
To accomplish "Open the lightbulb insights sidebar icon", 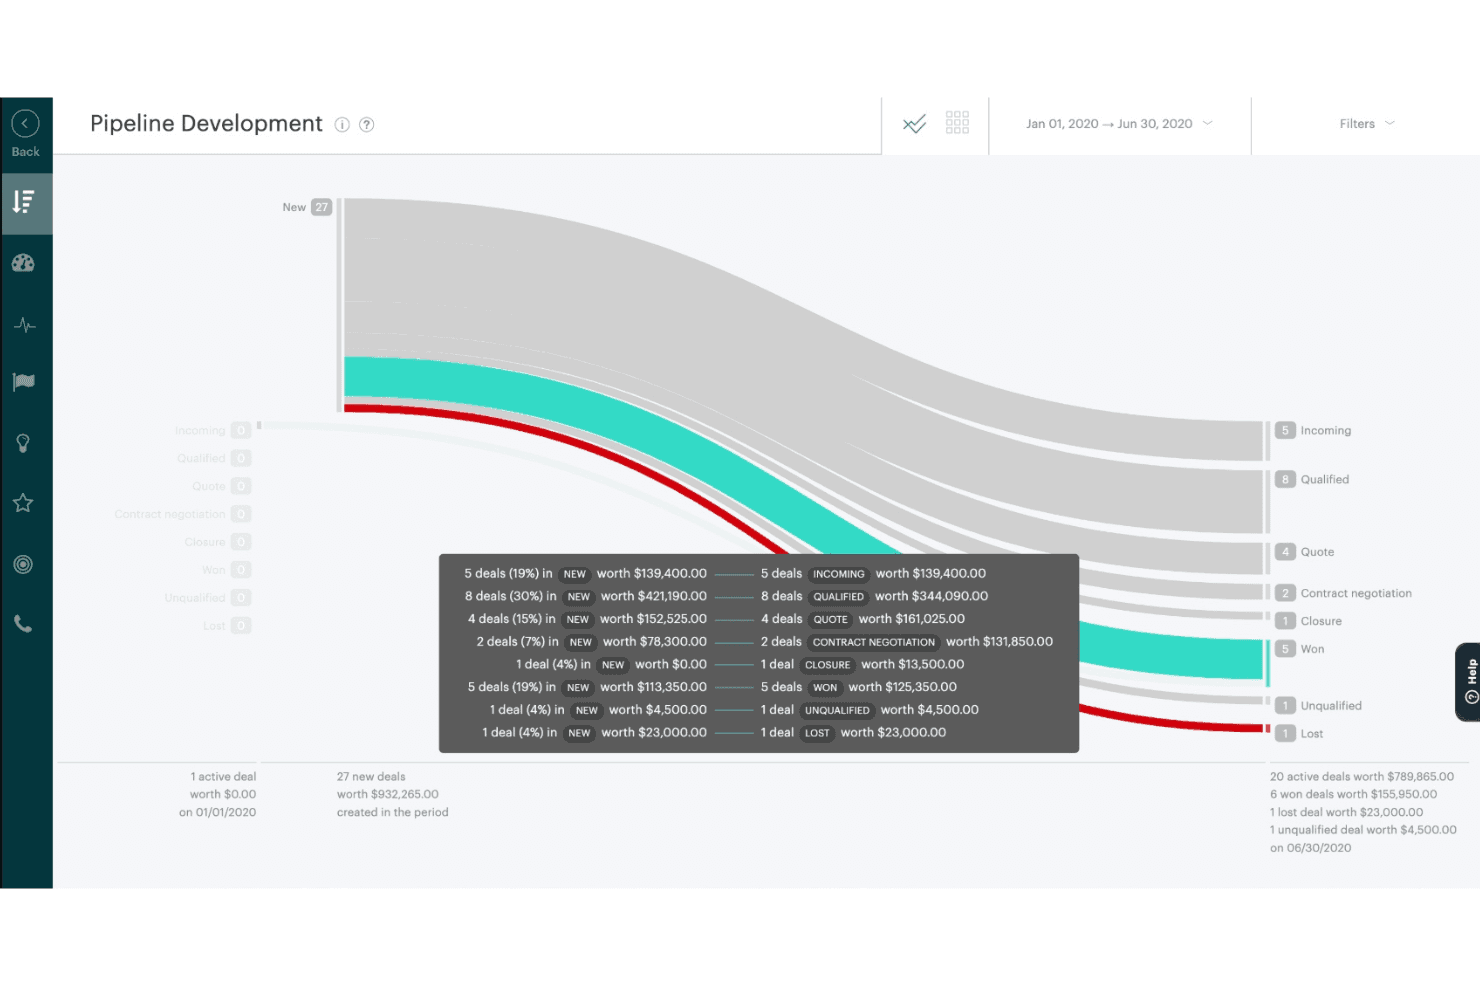I will point(24,443).
